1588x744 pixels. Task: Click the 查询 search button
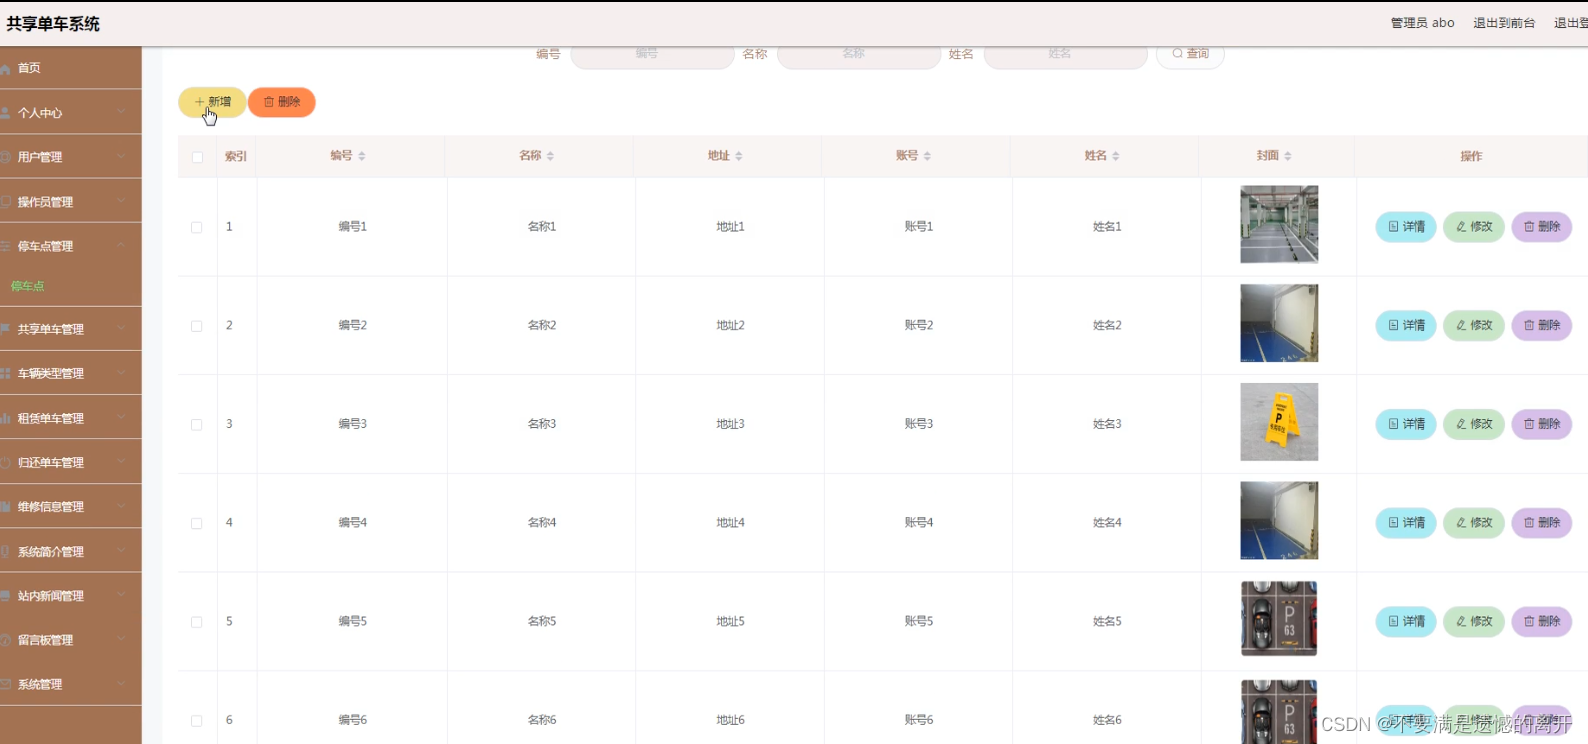(1190, 54)
